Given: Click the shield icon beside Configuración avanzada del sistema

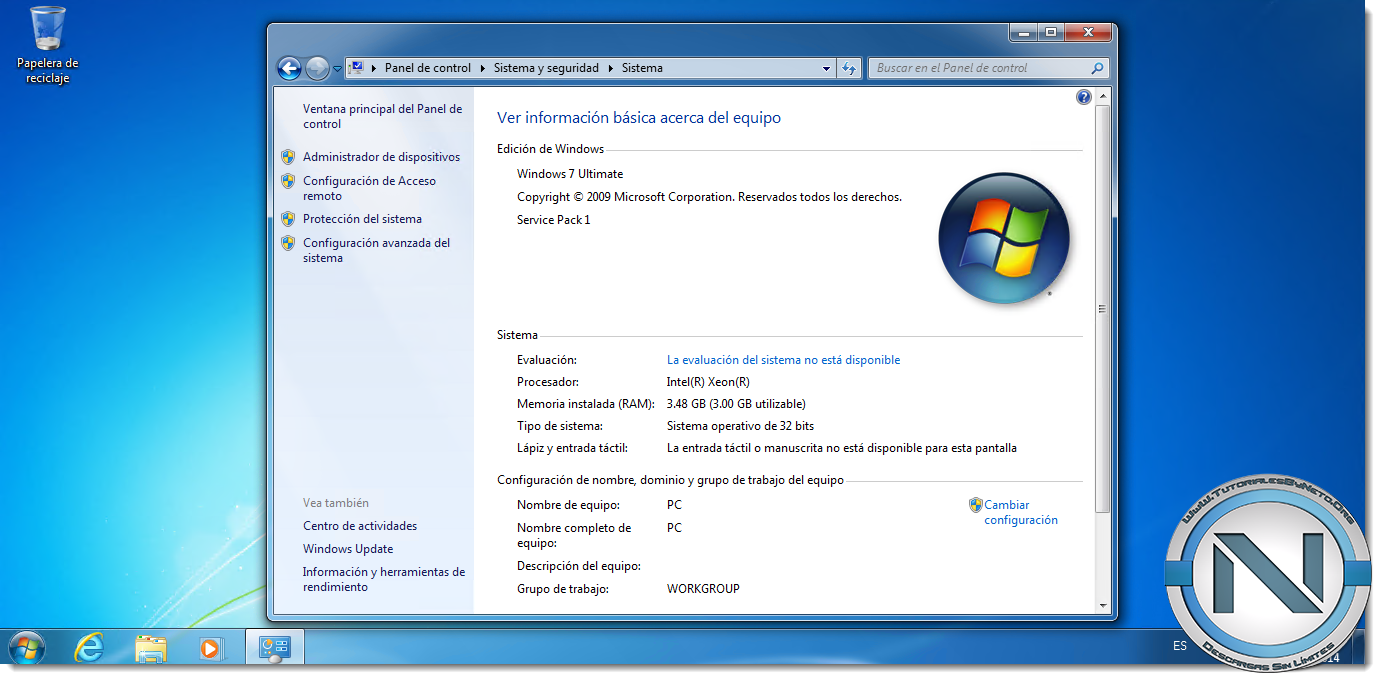Looking at the screenshot, I should pos(288,243).
